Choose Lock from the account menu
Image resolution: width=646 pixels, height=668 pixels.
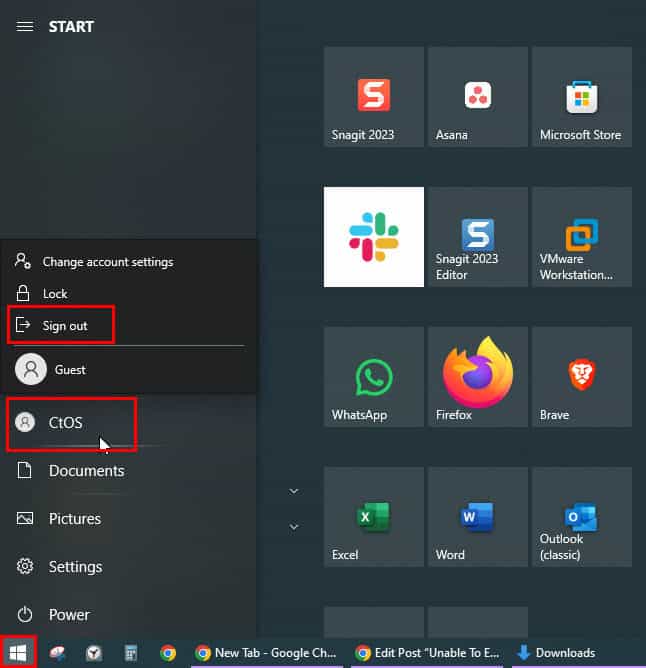tap(128, 294)
